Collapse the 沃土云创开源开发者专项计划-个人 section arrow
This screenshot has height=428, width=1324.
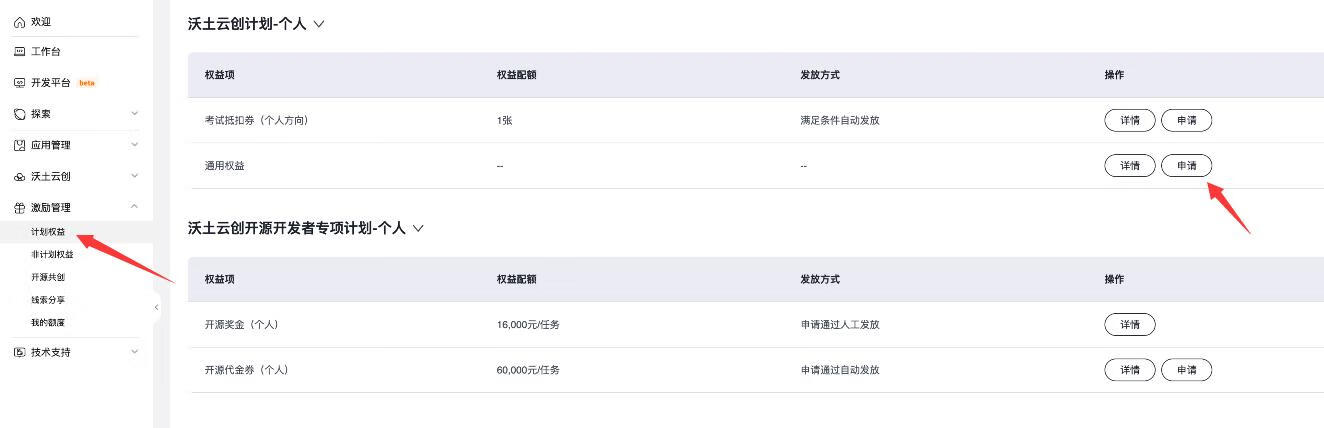[418, 228]
